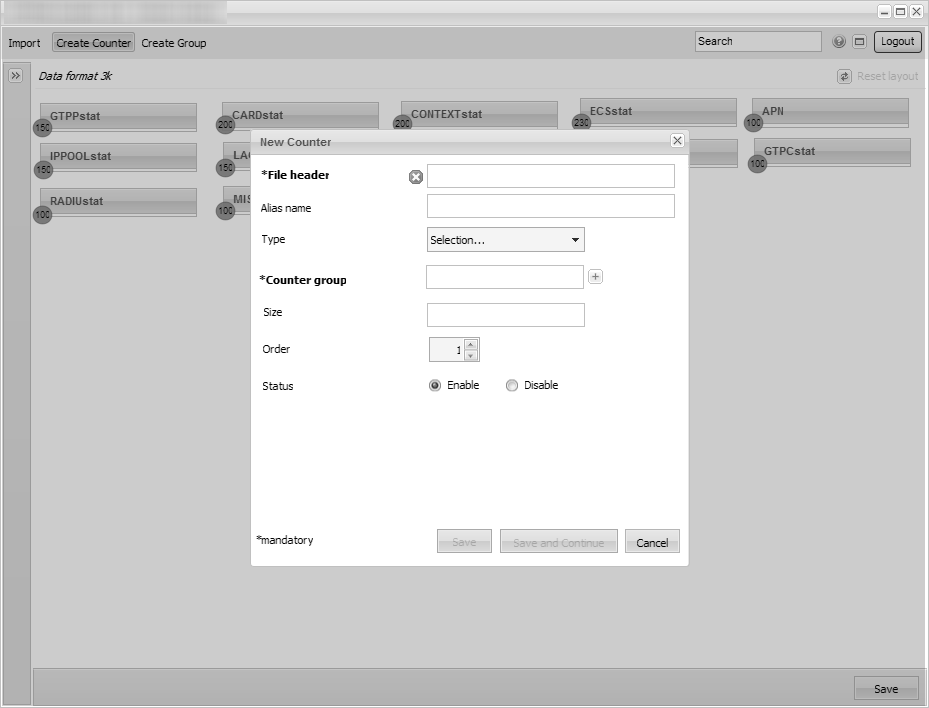This screenshot has width=929, height=708.
Task: Decrease Order value with down arrow
Action: [471, 355]
